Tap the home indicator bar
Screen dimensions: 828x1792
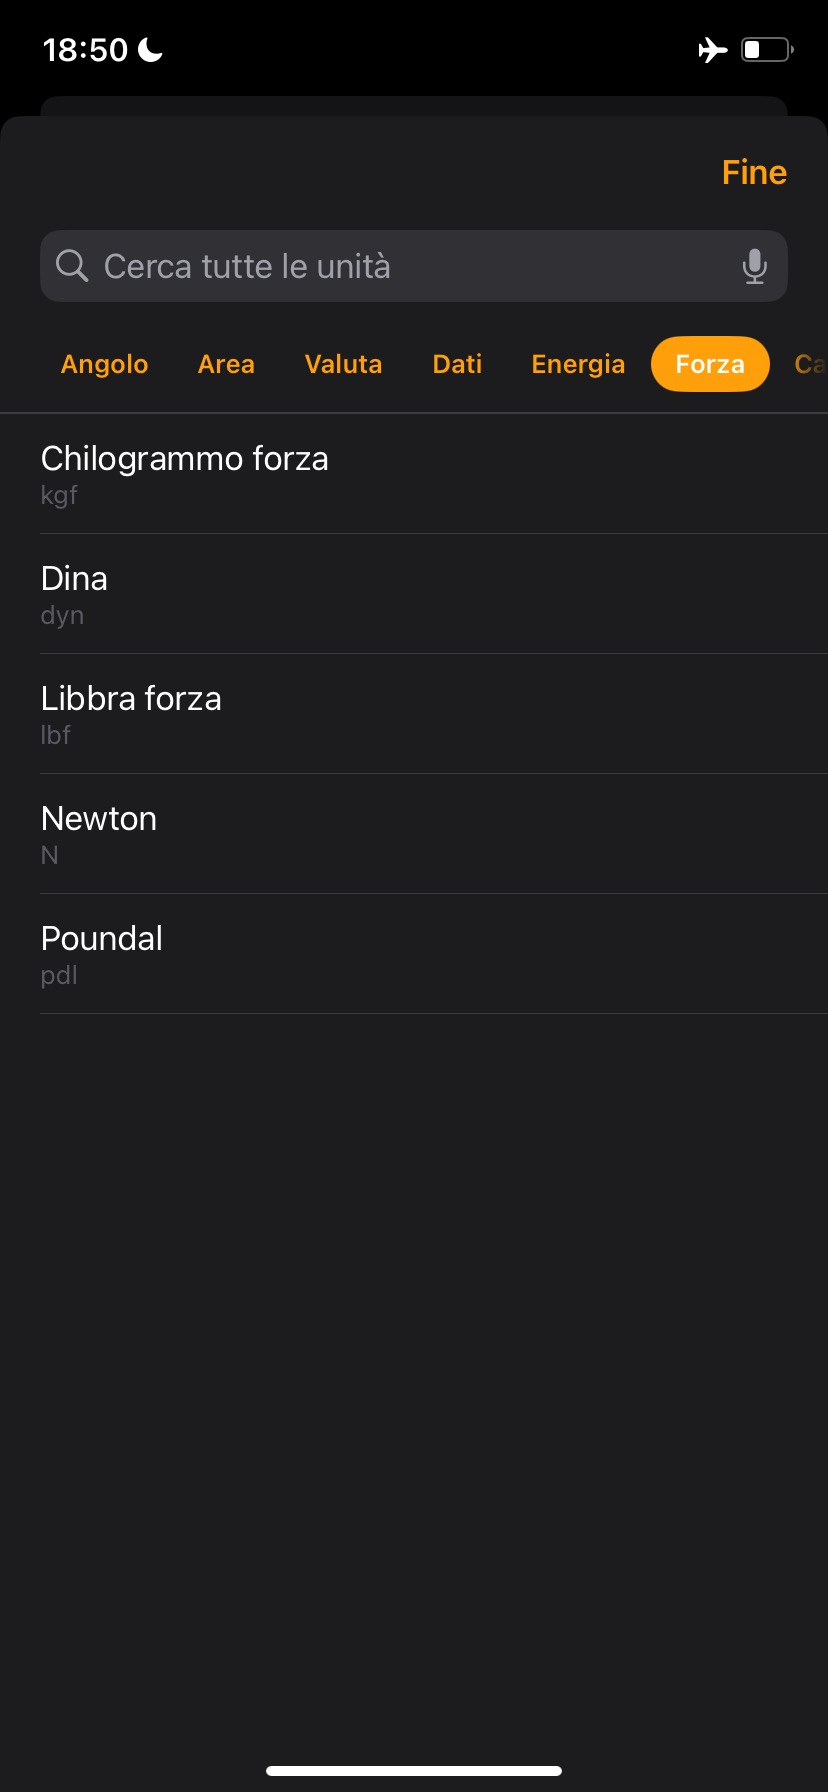point(414,1771)
